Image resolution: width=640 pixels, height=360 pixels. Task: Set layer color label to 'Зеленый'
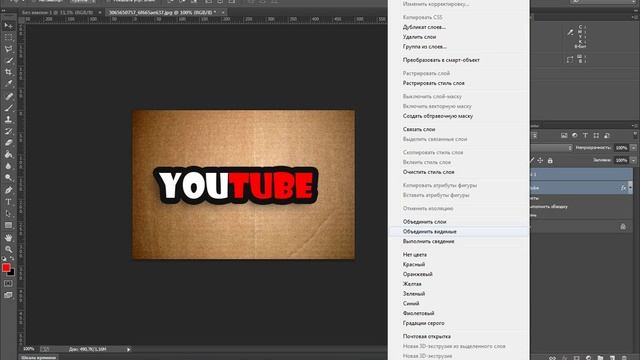coord(413,294)
